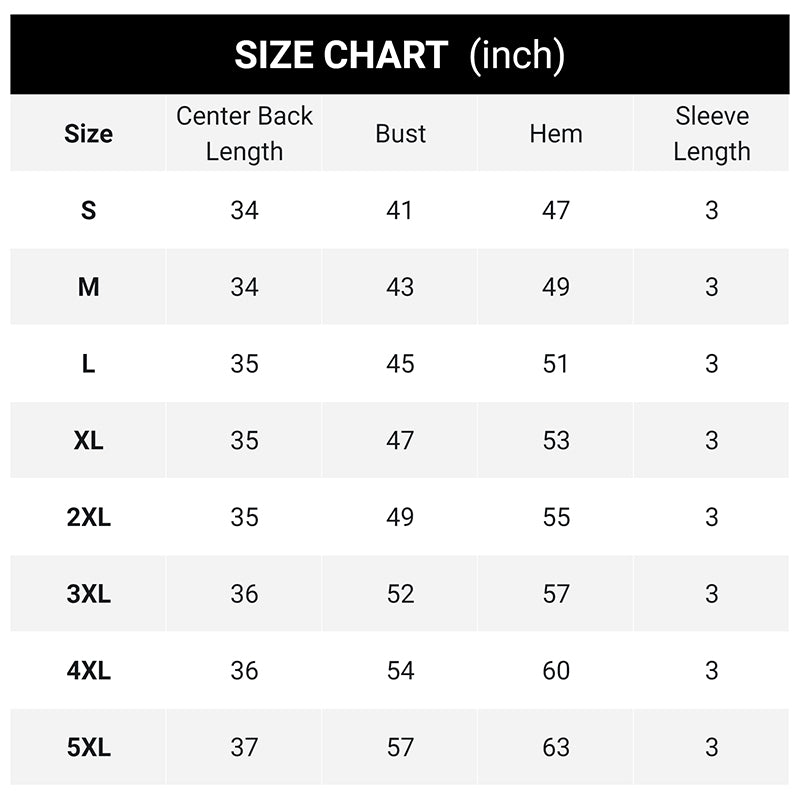Click the center back length 37 for 5XL
Viewport: 800px width, 800px height.
(244, 747)
